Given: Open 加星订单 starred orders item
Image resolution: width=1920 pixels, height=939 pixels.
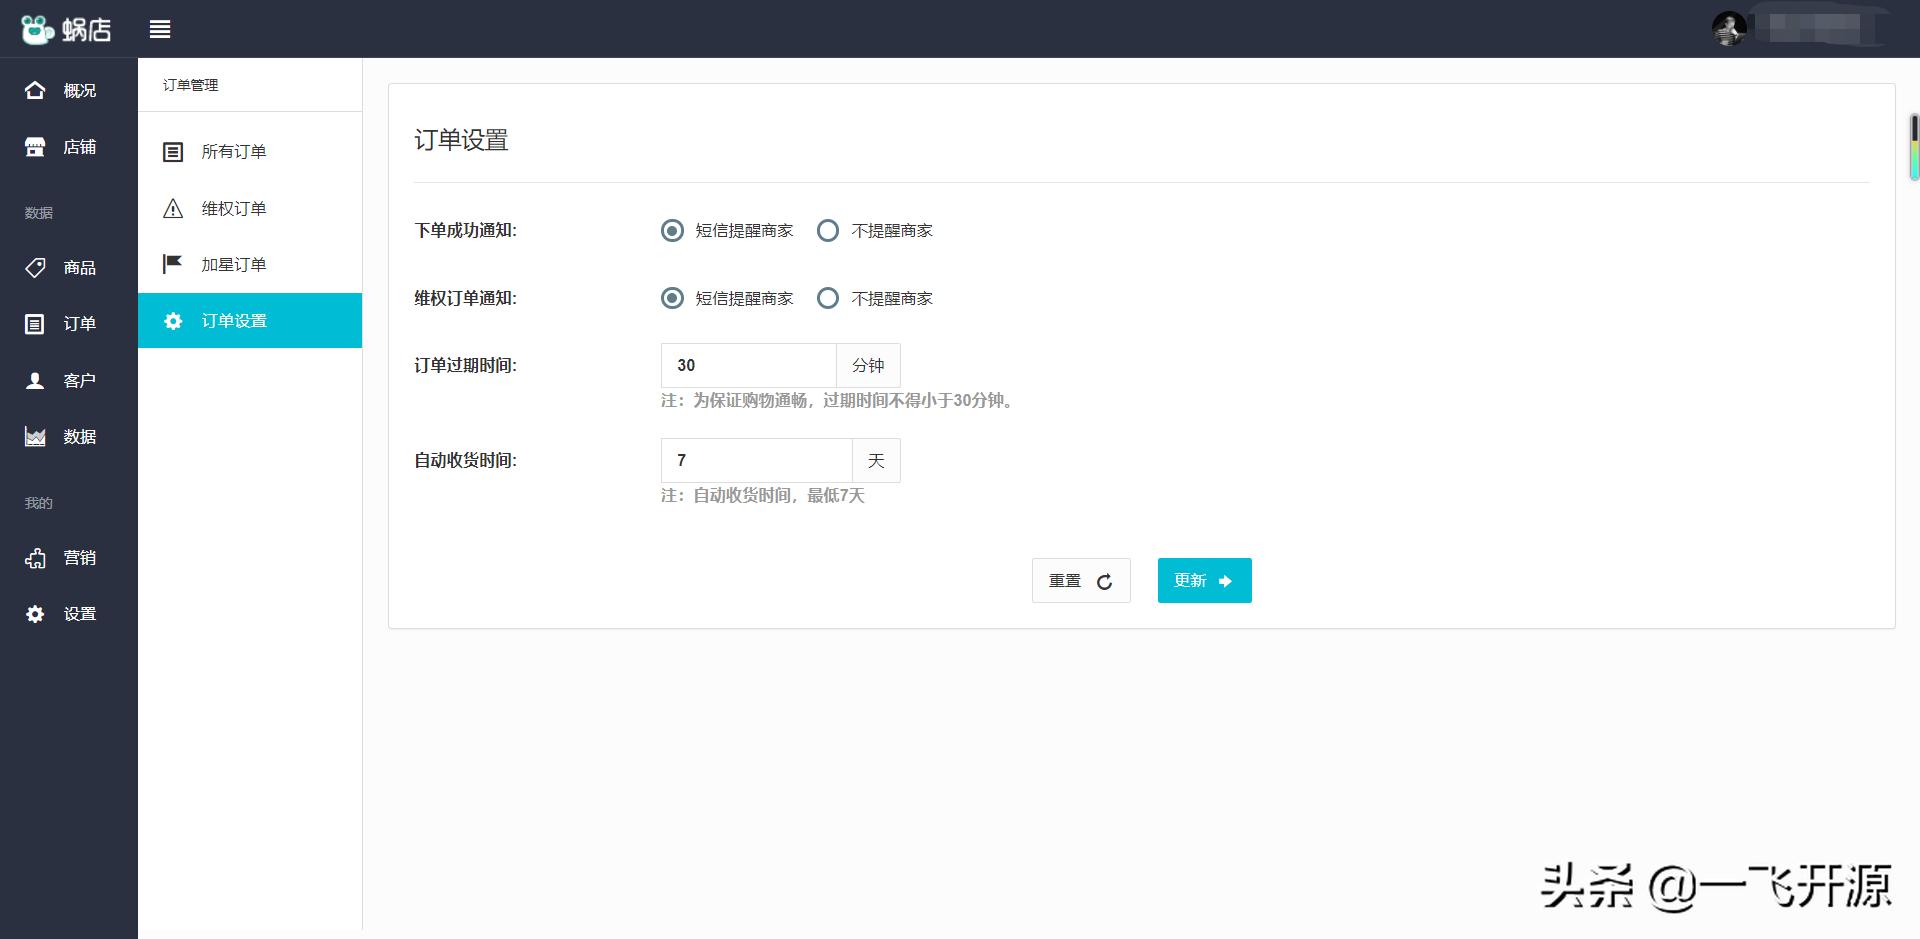Looking at the screenshot, I should [x=234, y=265].
